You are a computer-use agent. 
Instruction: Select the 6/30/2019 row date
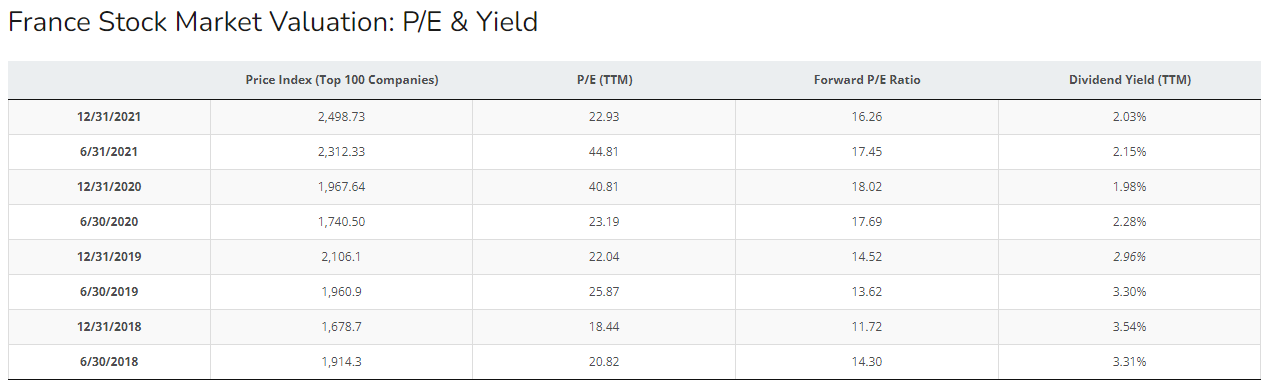(x=109, y=292)
